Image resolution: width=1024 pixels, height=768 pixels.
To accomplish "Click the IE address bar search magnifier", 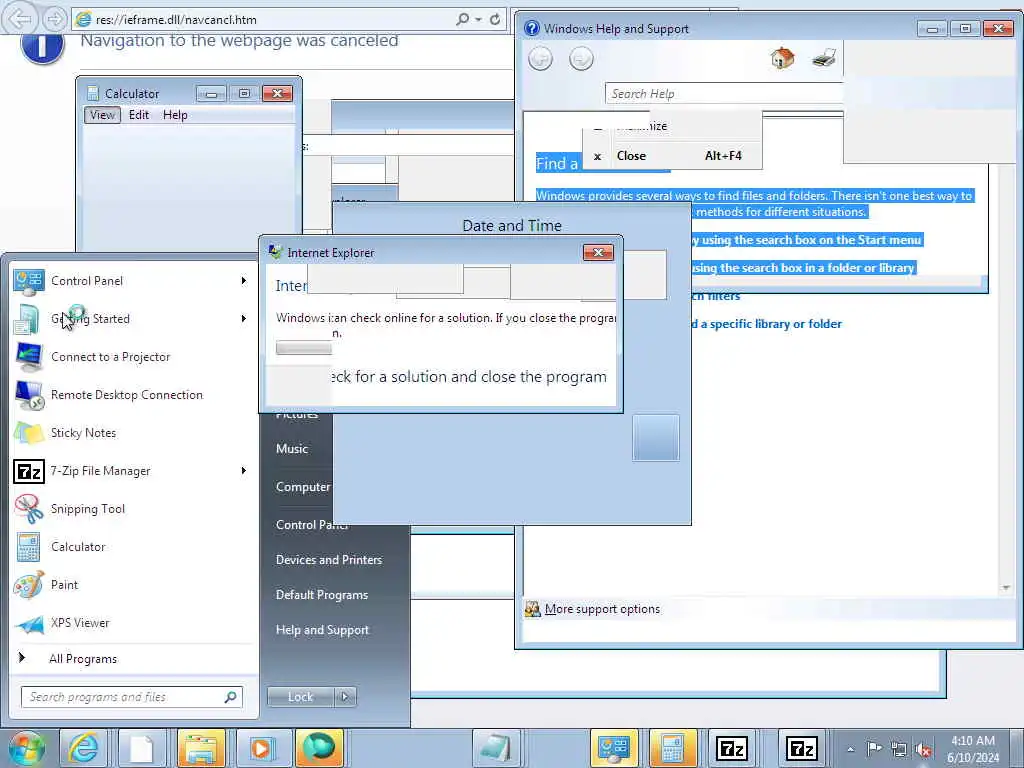I will coord(462,20).
